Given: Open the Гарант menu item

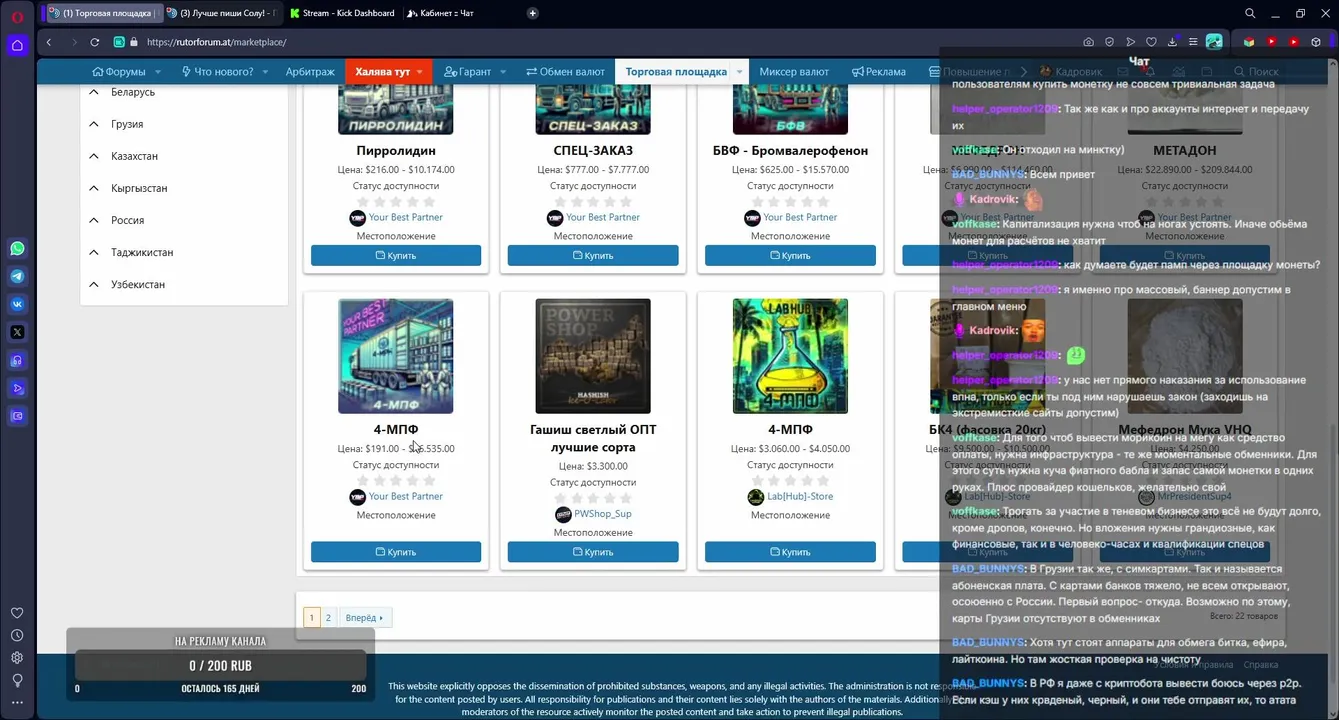Looking at the screenshot, I should pyautogui.click(x=468, y=72).
